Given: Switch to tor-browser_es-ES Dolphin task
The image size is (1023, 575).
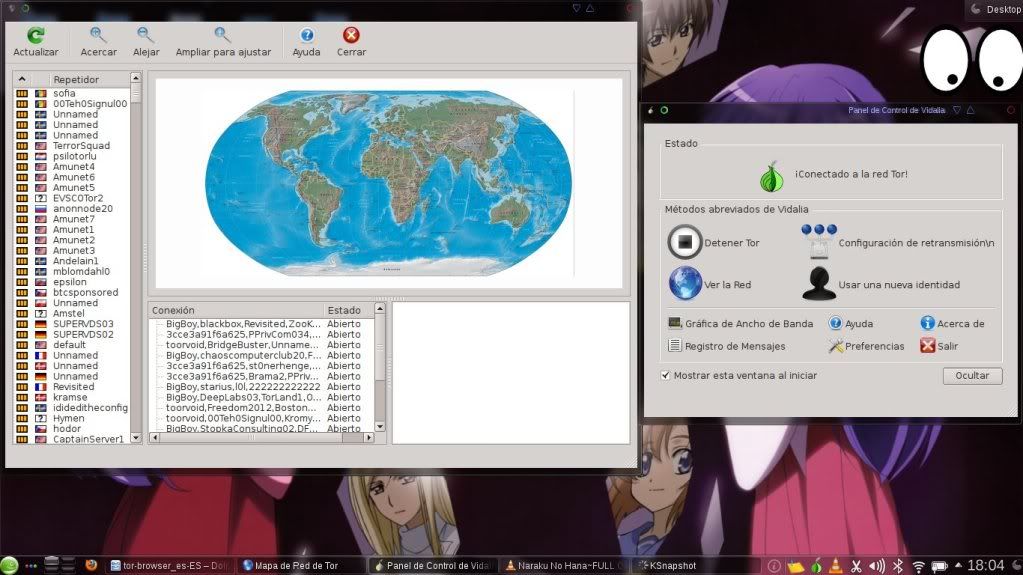Looking at the screenshot, I should click(170, 566).
